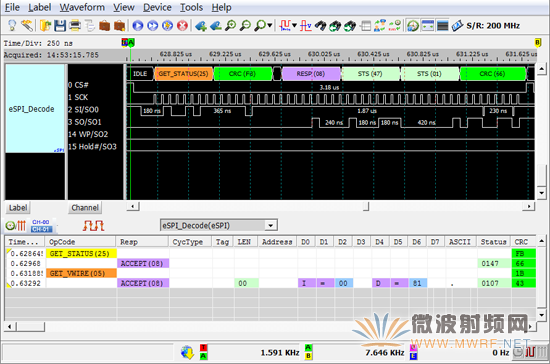The width and height of the screenshot is (550, 364).
Task: Expand the trigger waveform dropdown arrow
Action: [x=294, y=26]
